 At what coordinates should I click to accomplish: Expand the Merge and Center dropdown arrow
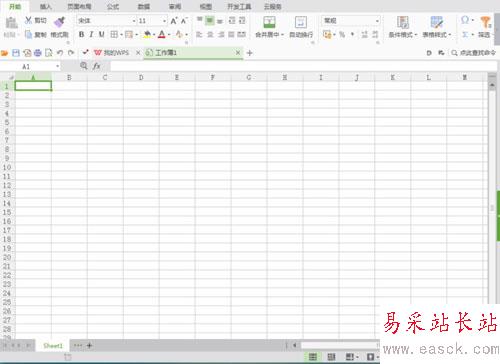[x=283, y=35]
